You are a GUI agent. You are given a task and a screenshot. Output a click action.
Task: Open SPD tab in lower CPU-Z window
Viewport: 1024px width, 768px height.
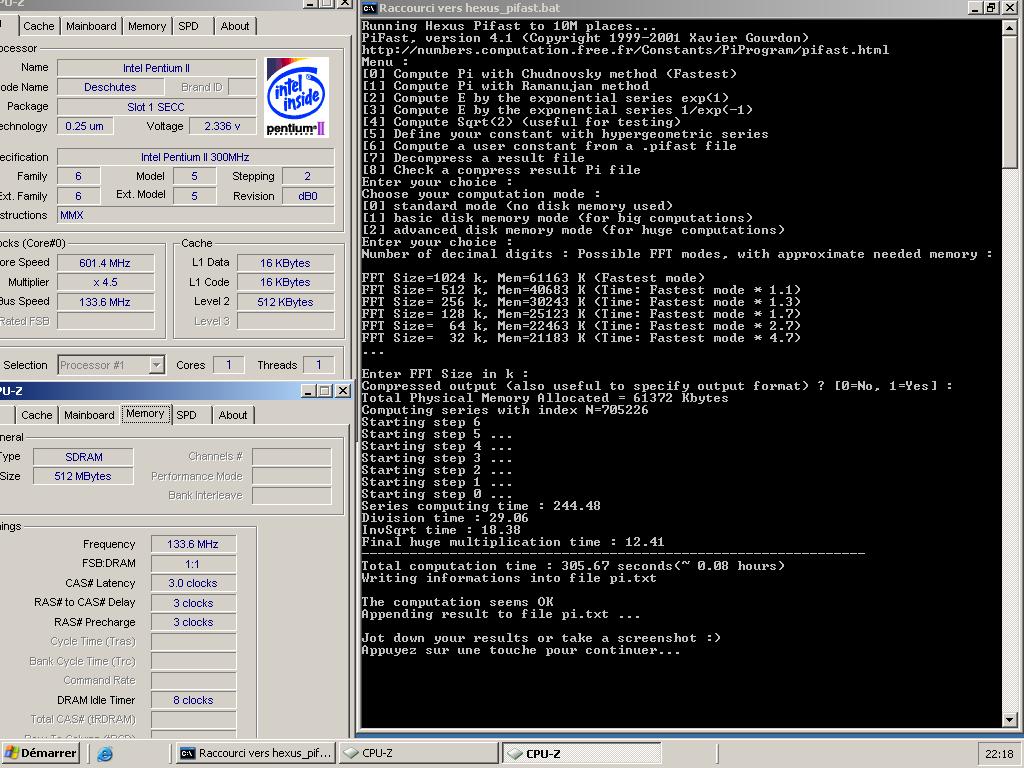tap(187, 415)
